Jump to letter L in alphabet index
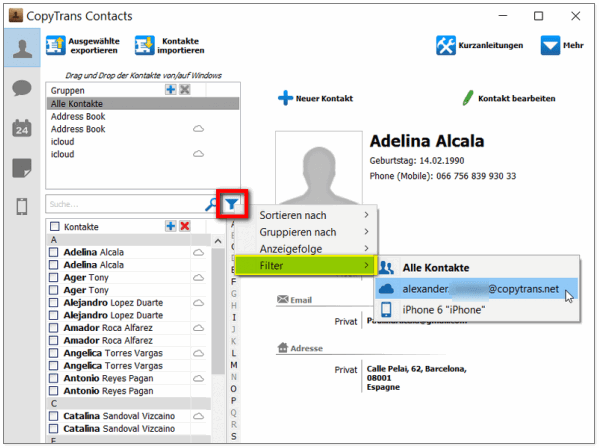The height and width of the screenshot is (448, 599). (x=234, y=353)
